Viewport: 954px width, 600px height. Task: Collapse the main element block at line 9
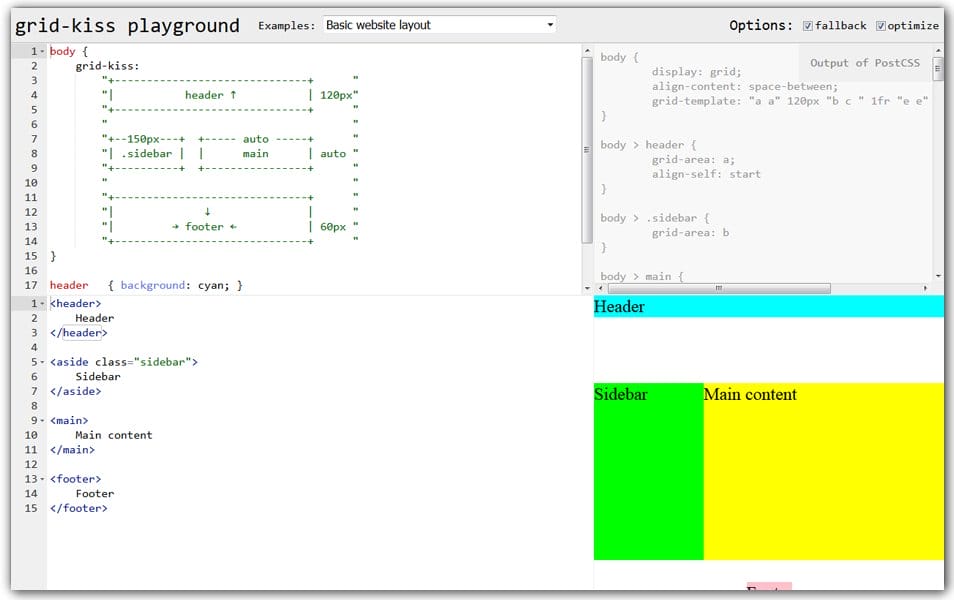pos(44,420)
